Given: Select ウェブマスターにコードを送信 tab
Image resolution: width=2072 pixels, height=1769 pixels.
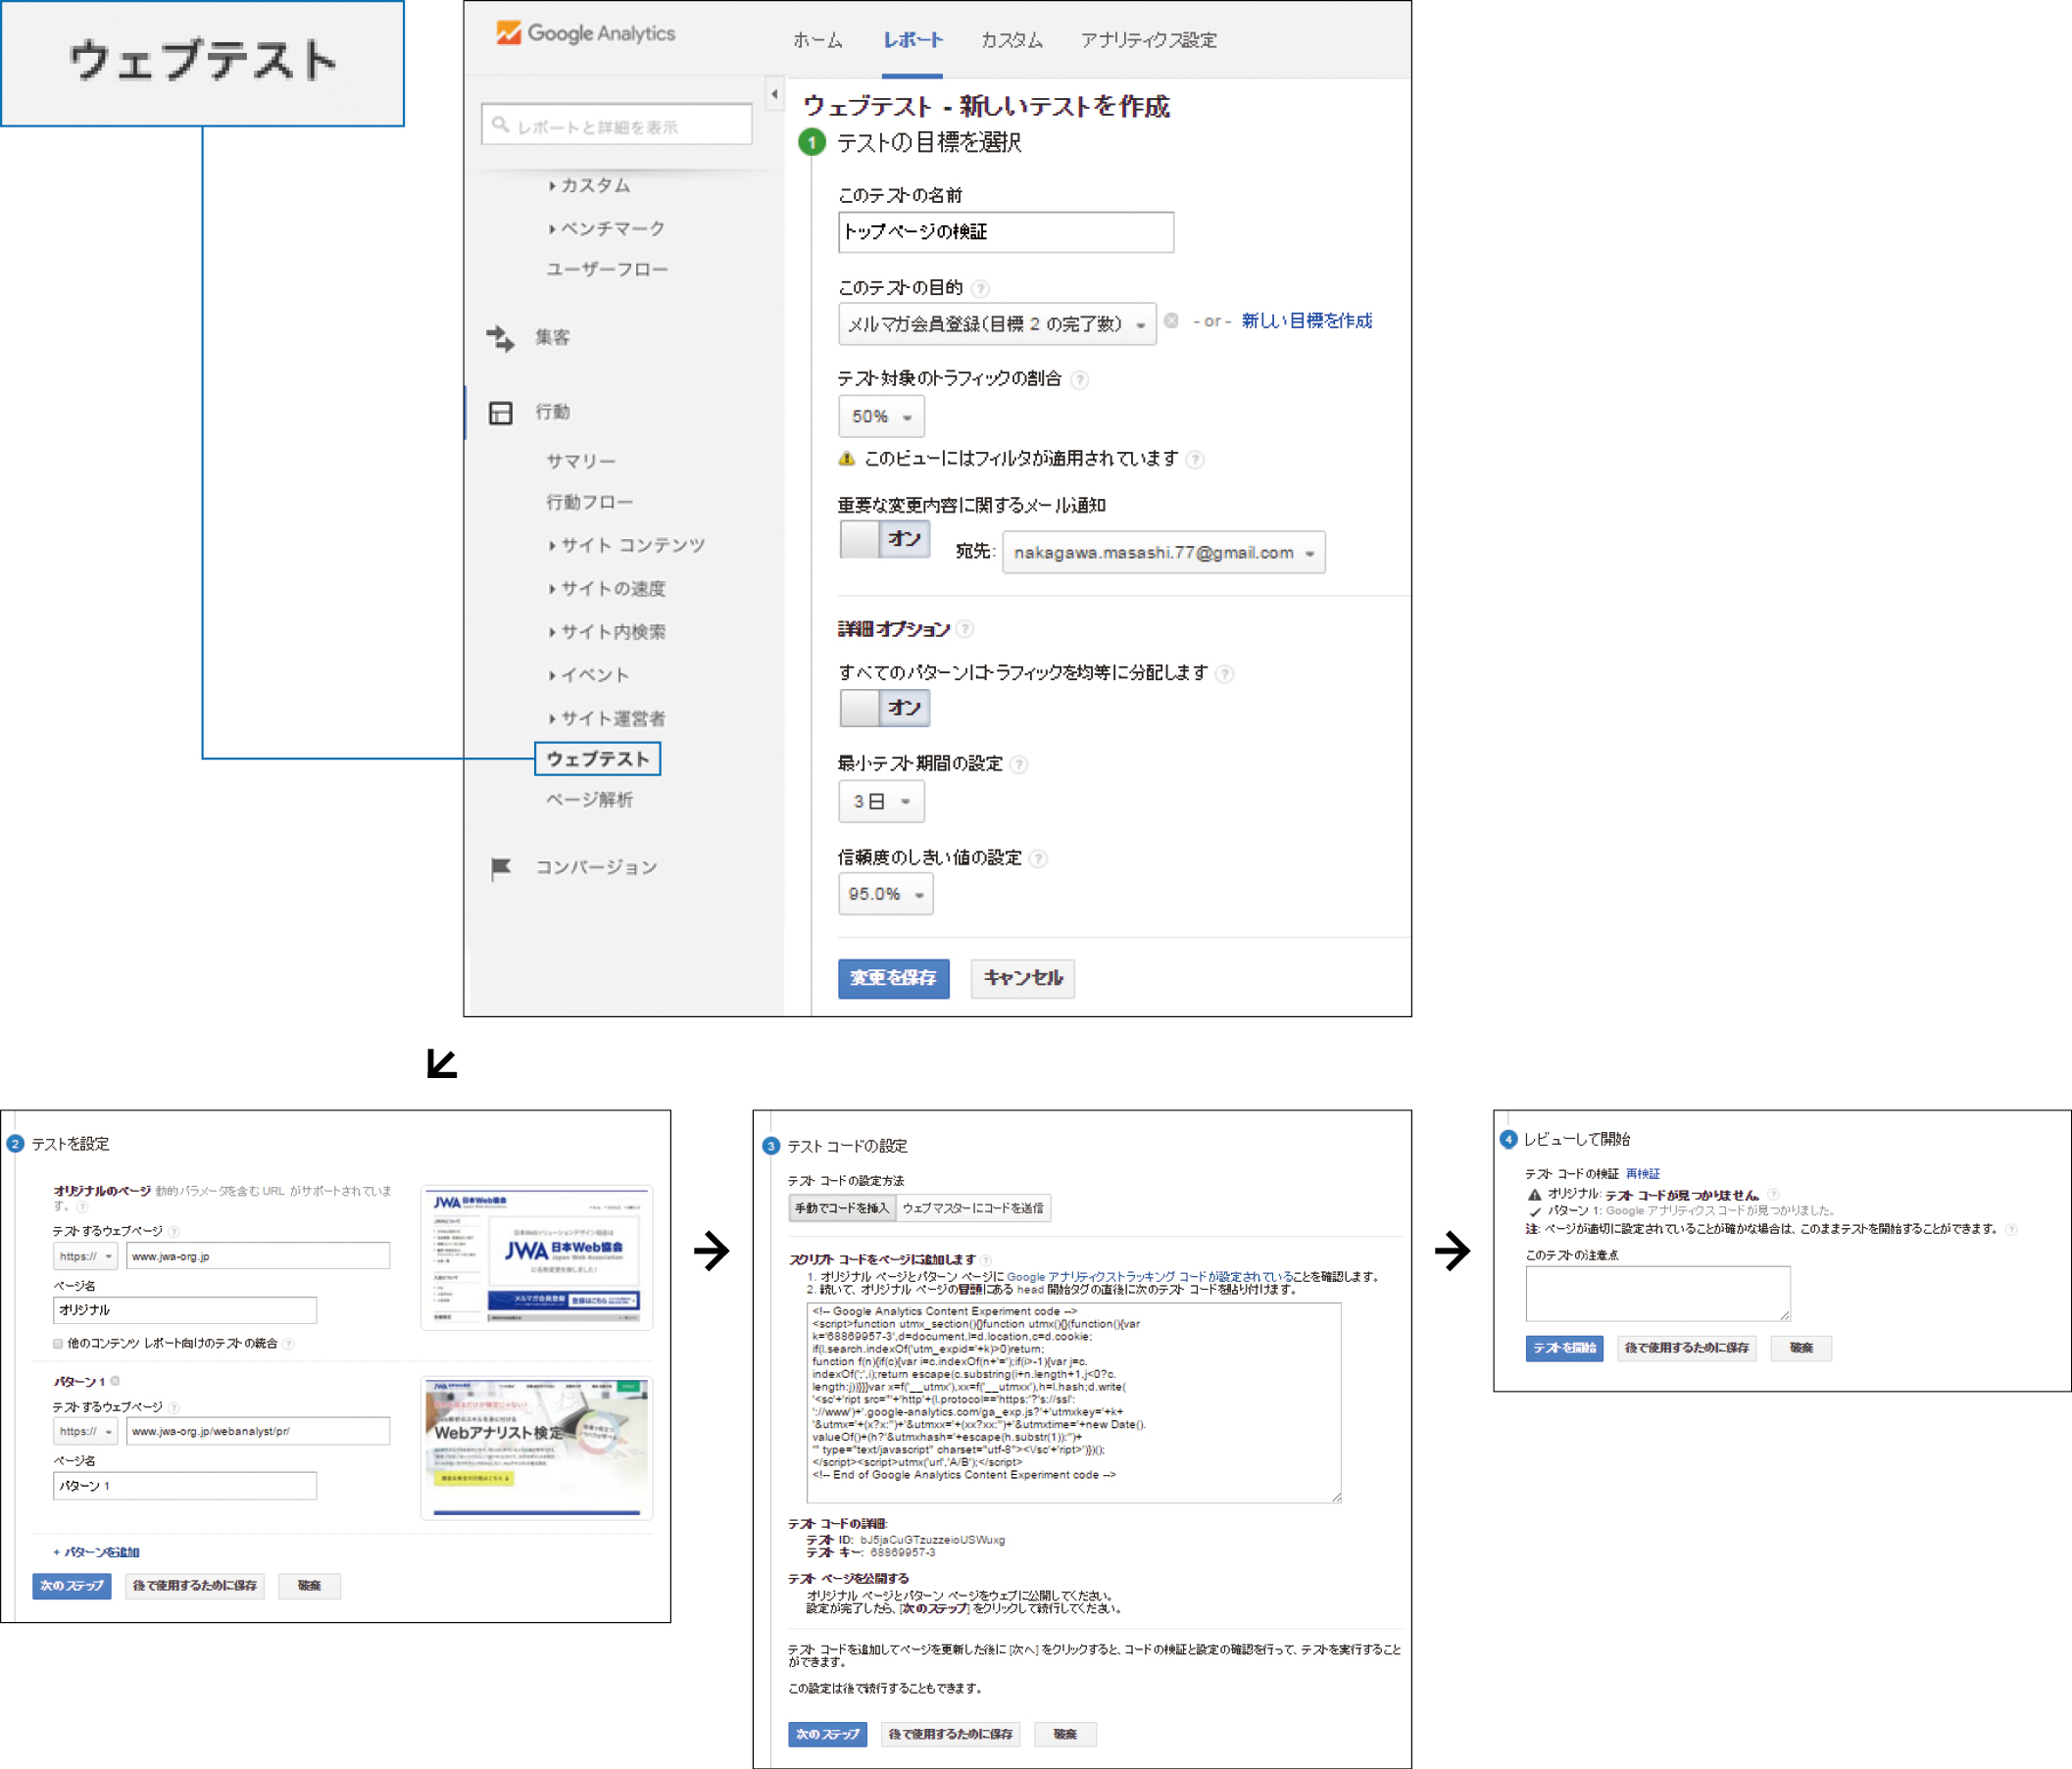Looking at the screenshot, I should [x=973, y=1208].
